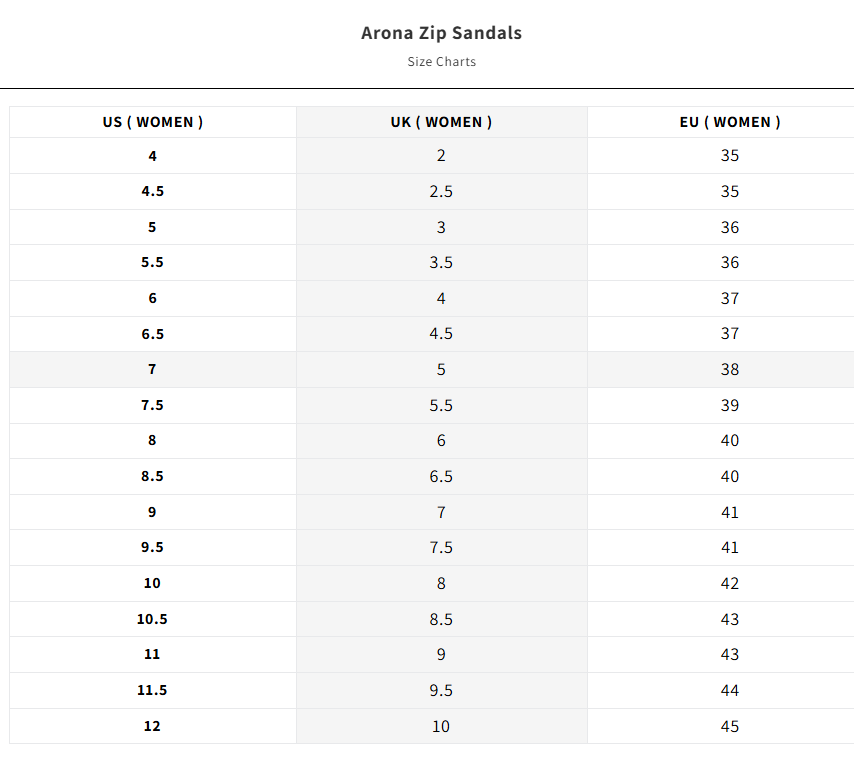The width and height of the screenshot is (854, 770).
Task: Click EU size 45 cell
Action: [x=730, y=726]
